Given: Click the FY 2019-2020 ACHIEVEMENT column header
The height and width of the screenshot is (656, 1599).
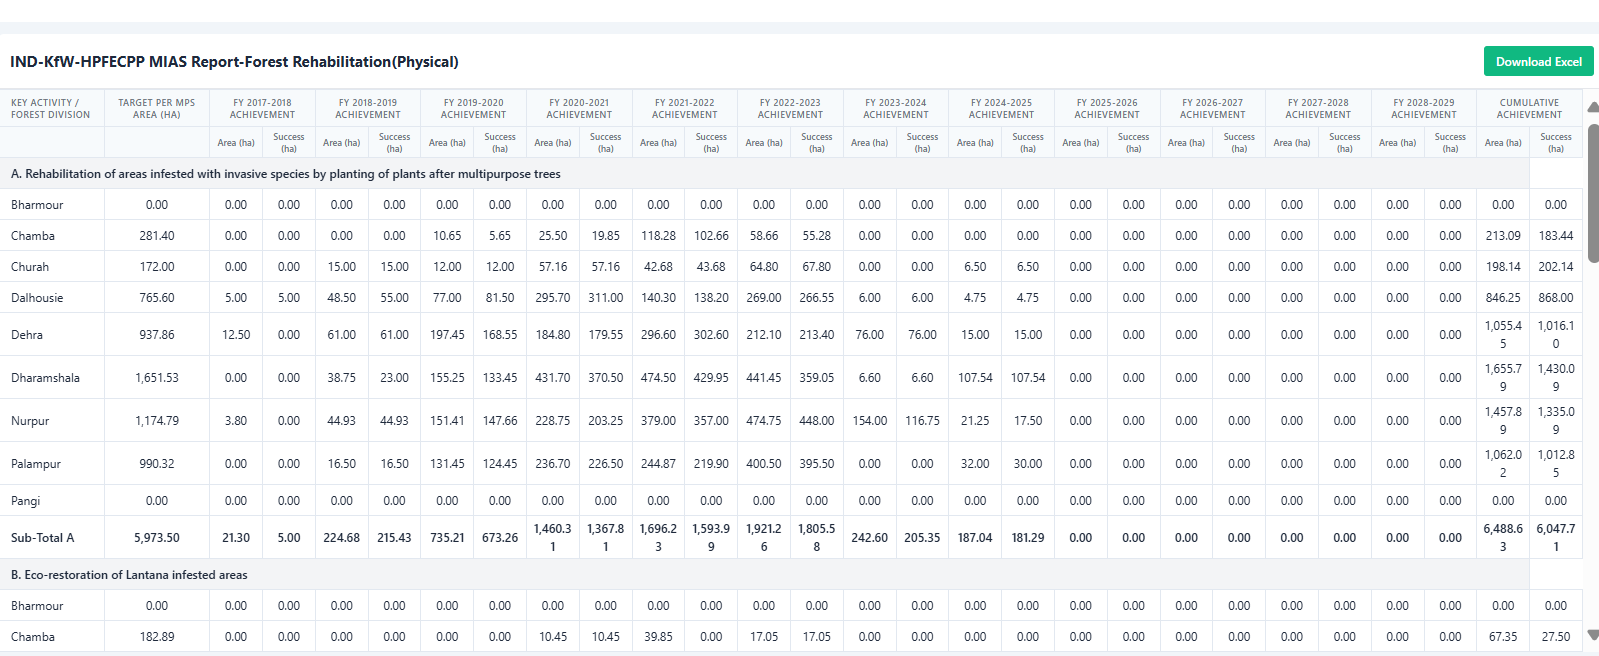Looking at the screenshot, I should (x=473, y=108).
